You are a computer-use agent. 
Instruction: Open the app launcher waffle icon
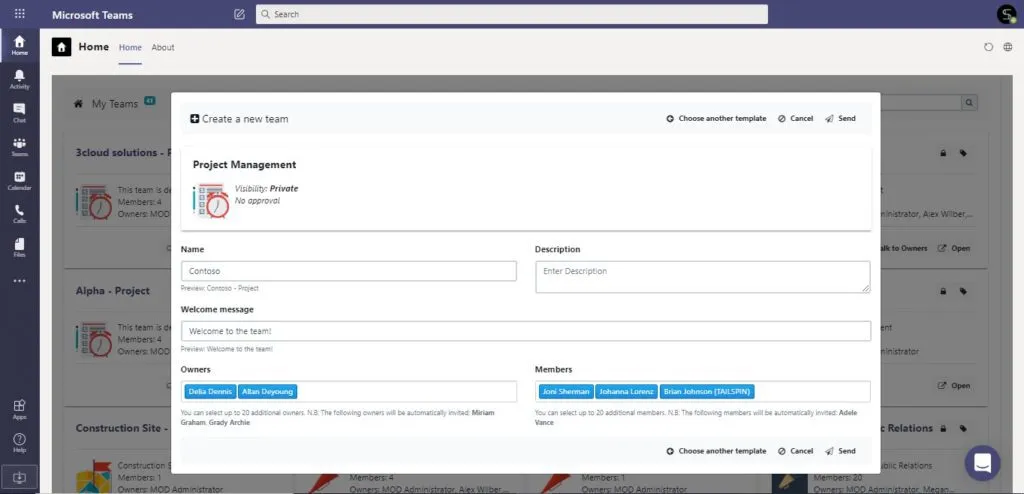(20, 14)
